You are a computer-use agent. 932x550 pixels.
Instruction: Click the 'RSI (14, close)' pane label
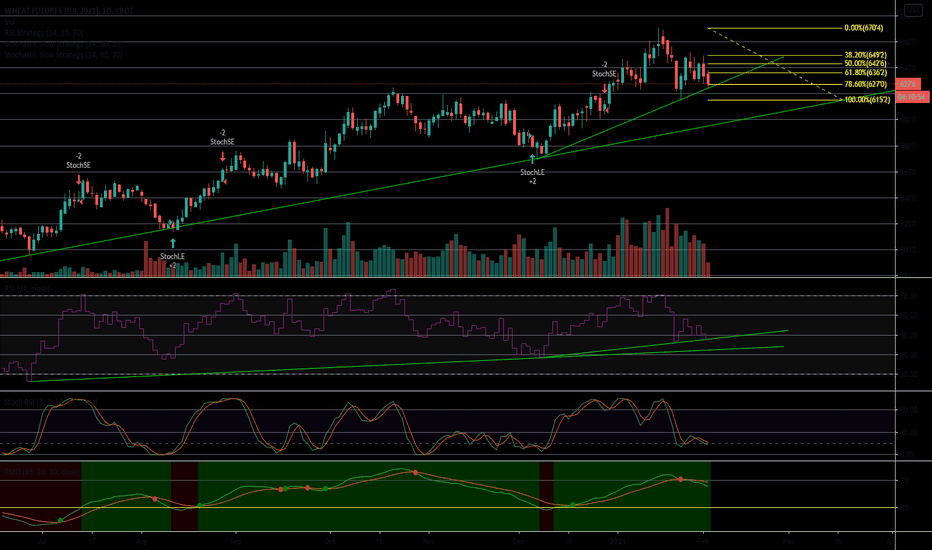coord(27,288)
